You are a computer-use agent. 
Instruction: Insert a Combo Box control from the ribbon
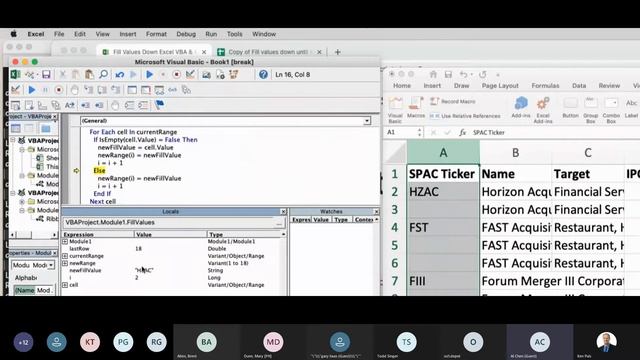click(x=611, y=110)
